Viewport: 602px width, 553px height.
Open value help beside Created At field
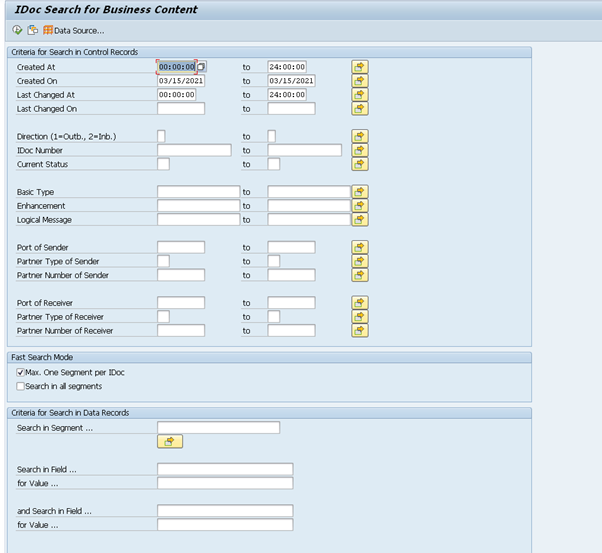coord(201,67)
